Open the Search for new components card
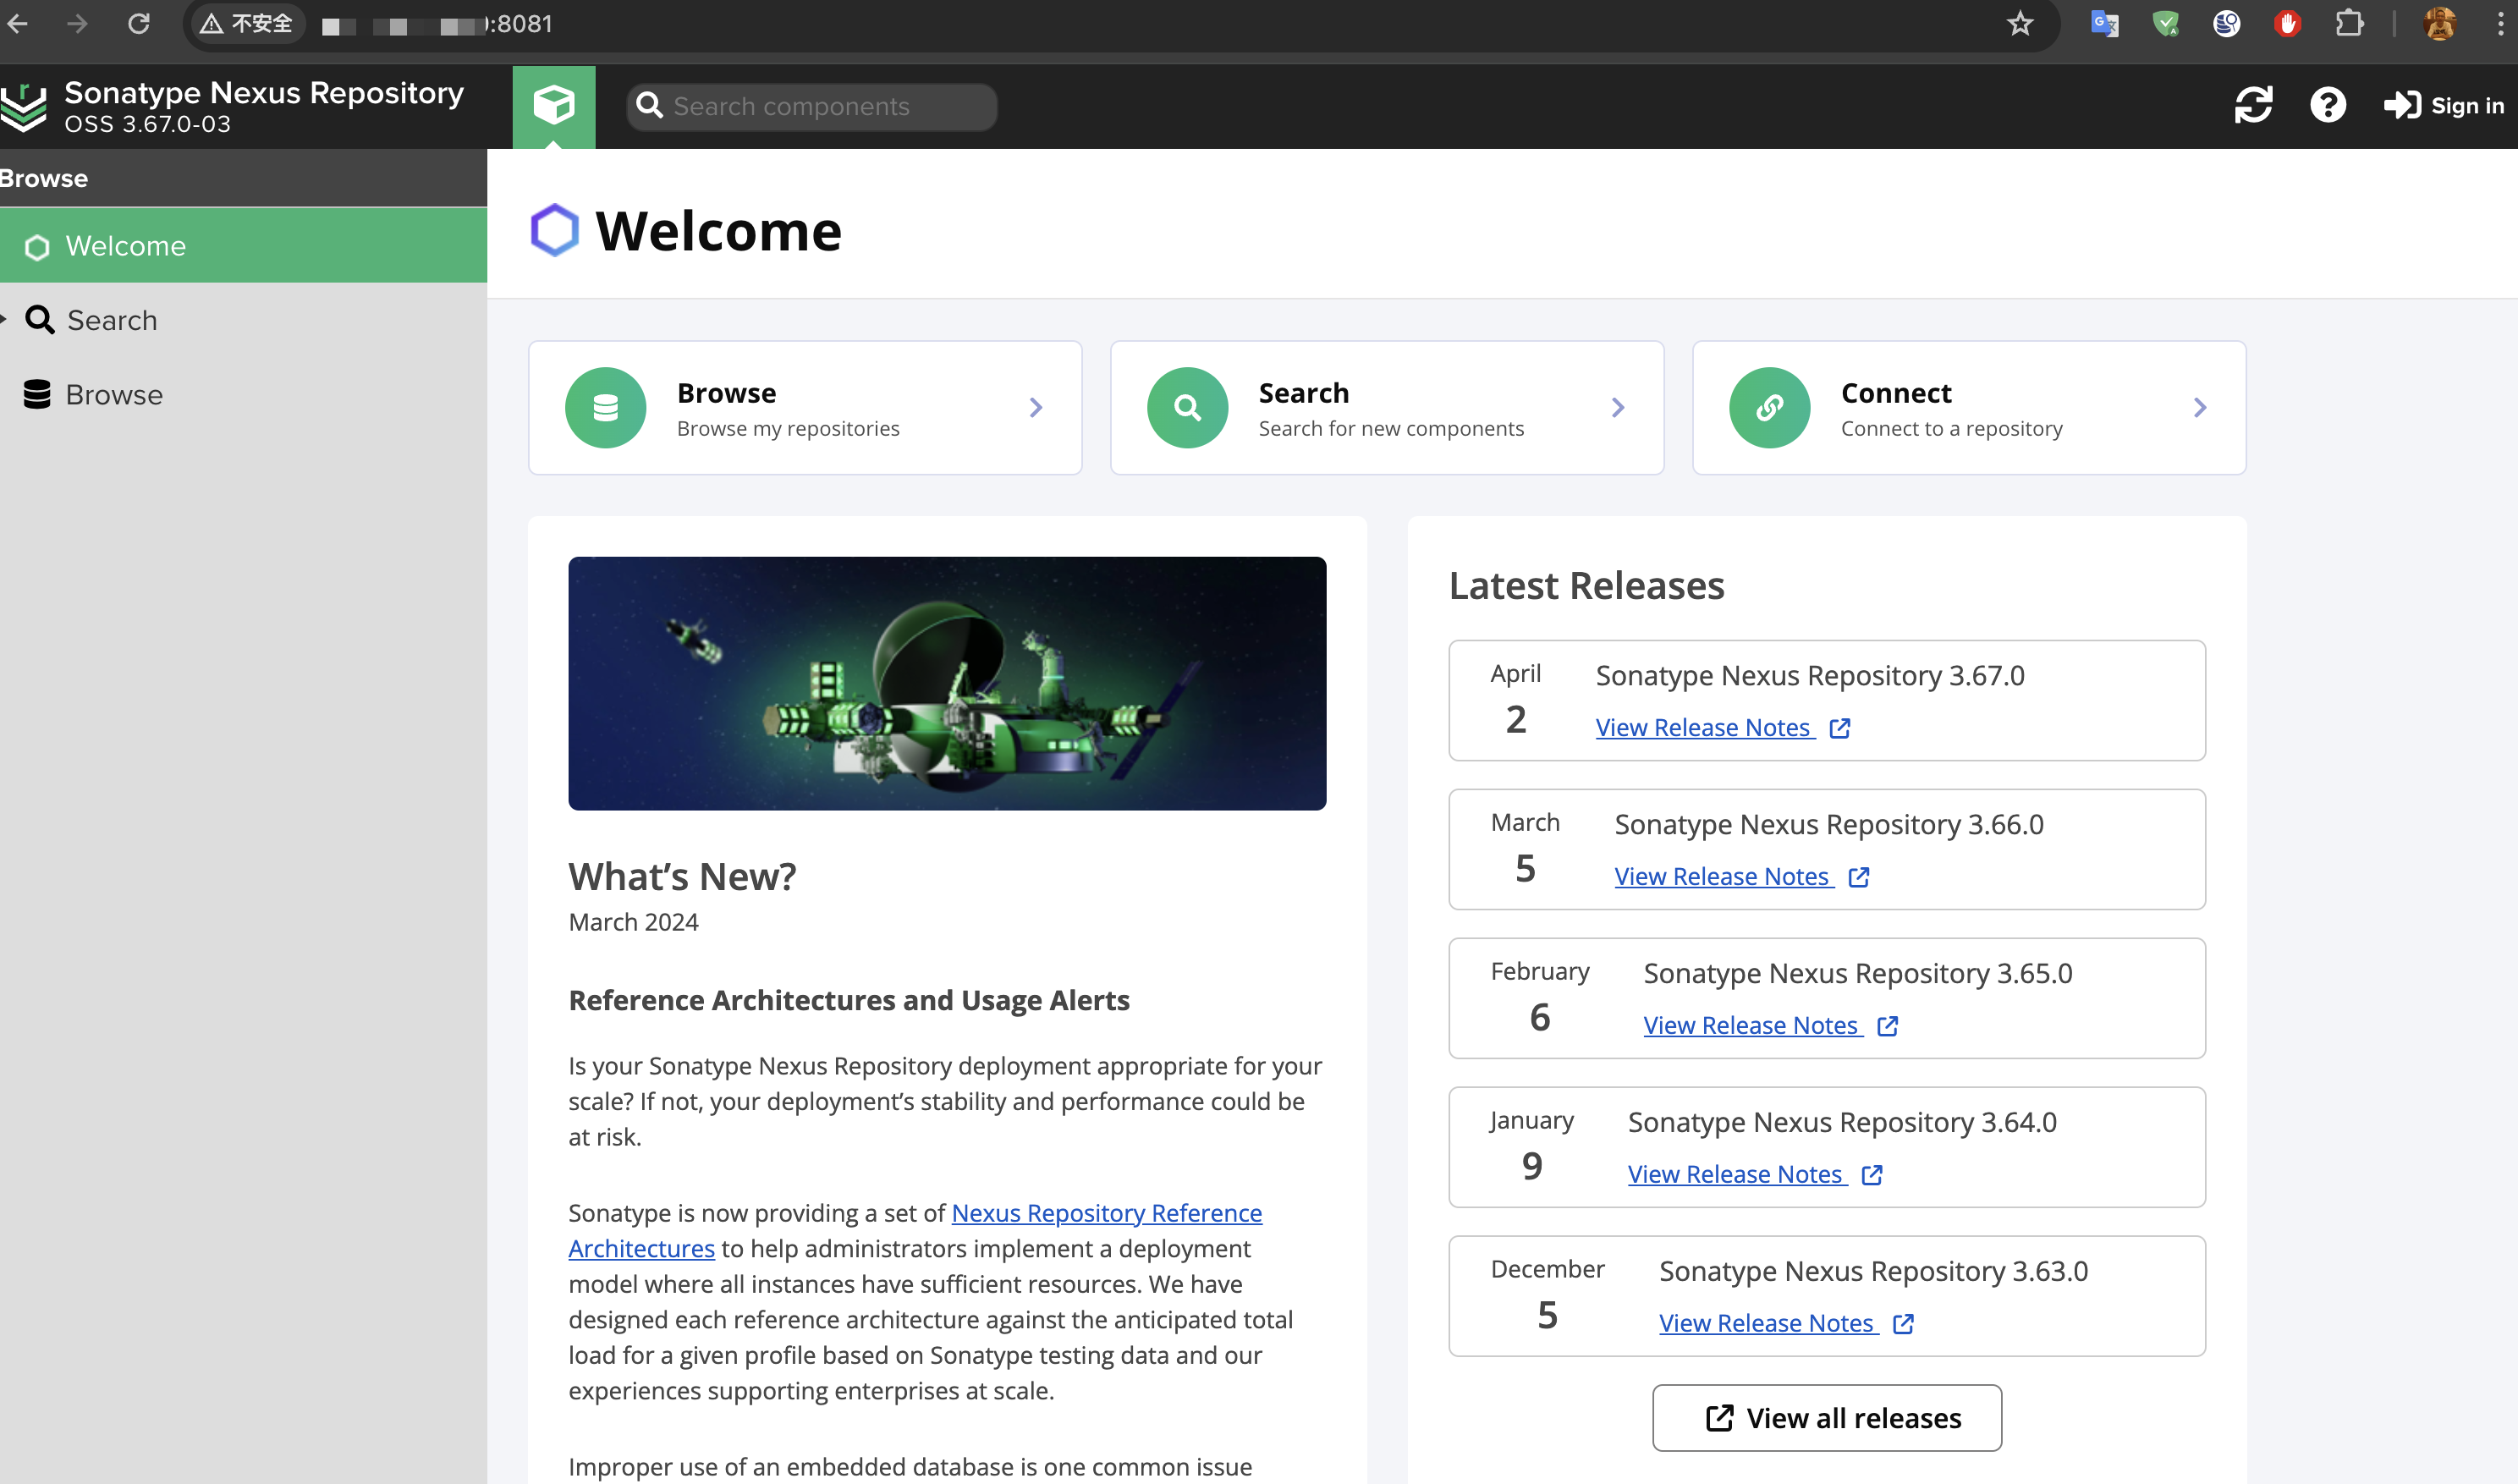2518x1484 pixels. tap(1387, 408)
